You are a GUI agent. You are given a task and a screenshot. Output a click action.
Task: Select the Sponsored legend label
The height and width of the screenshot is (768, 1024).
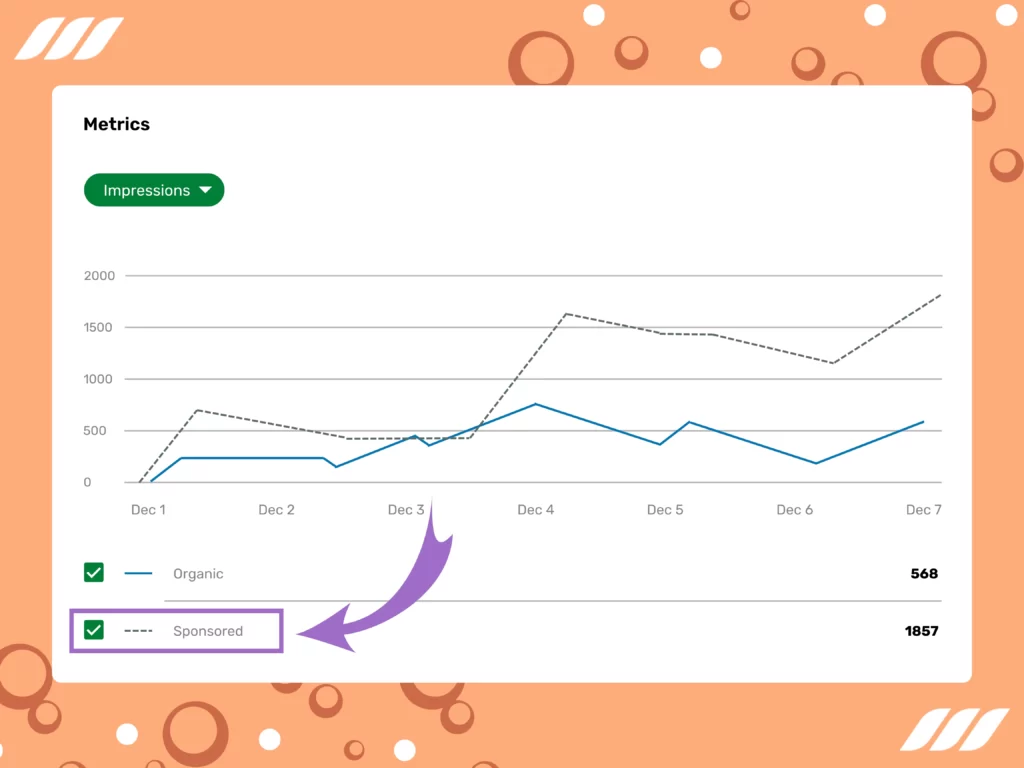[x=209, y=631]
